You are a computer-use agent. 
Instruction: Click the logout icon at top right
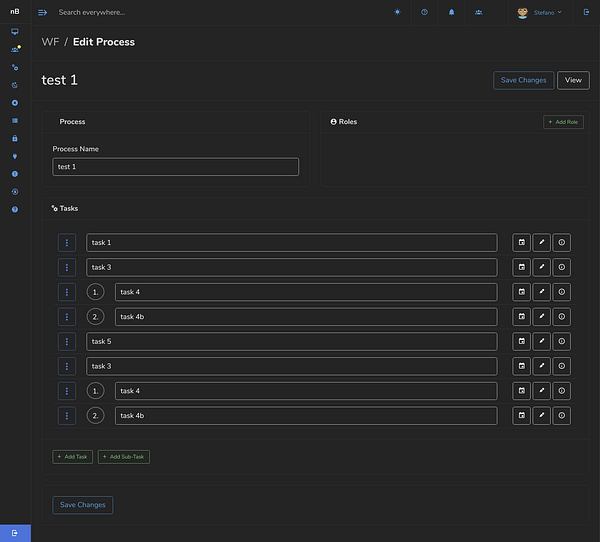click(x=586, y=12)
